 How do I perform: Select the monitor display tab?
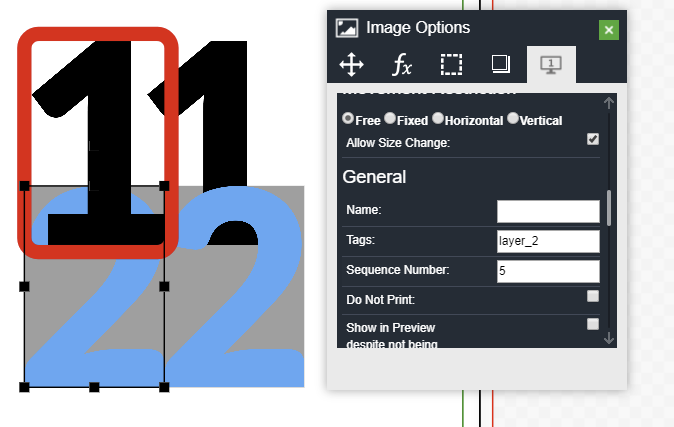551,65
